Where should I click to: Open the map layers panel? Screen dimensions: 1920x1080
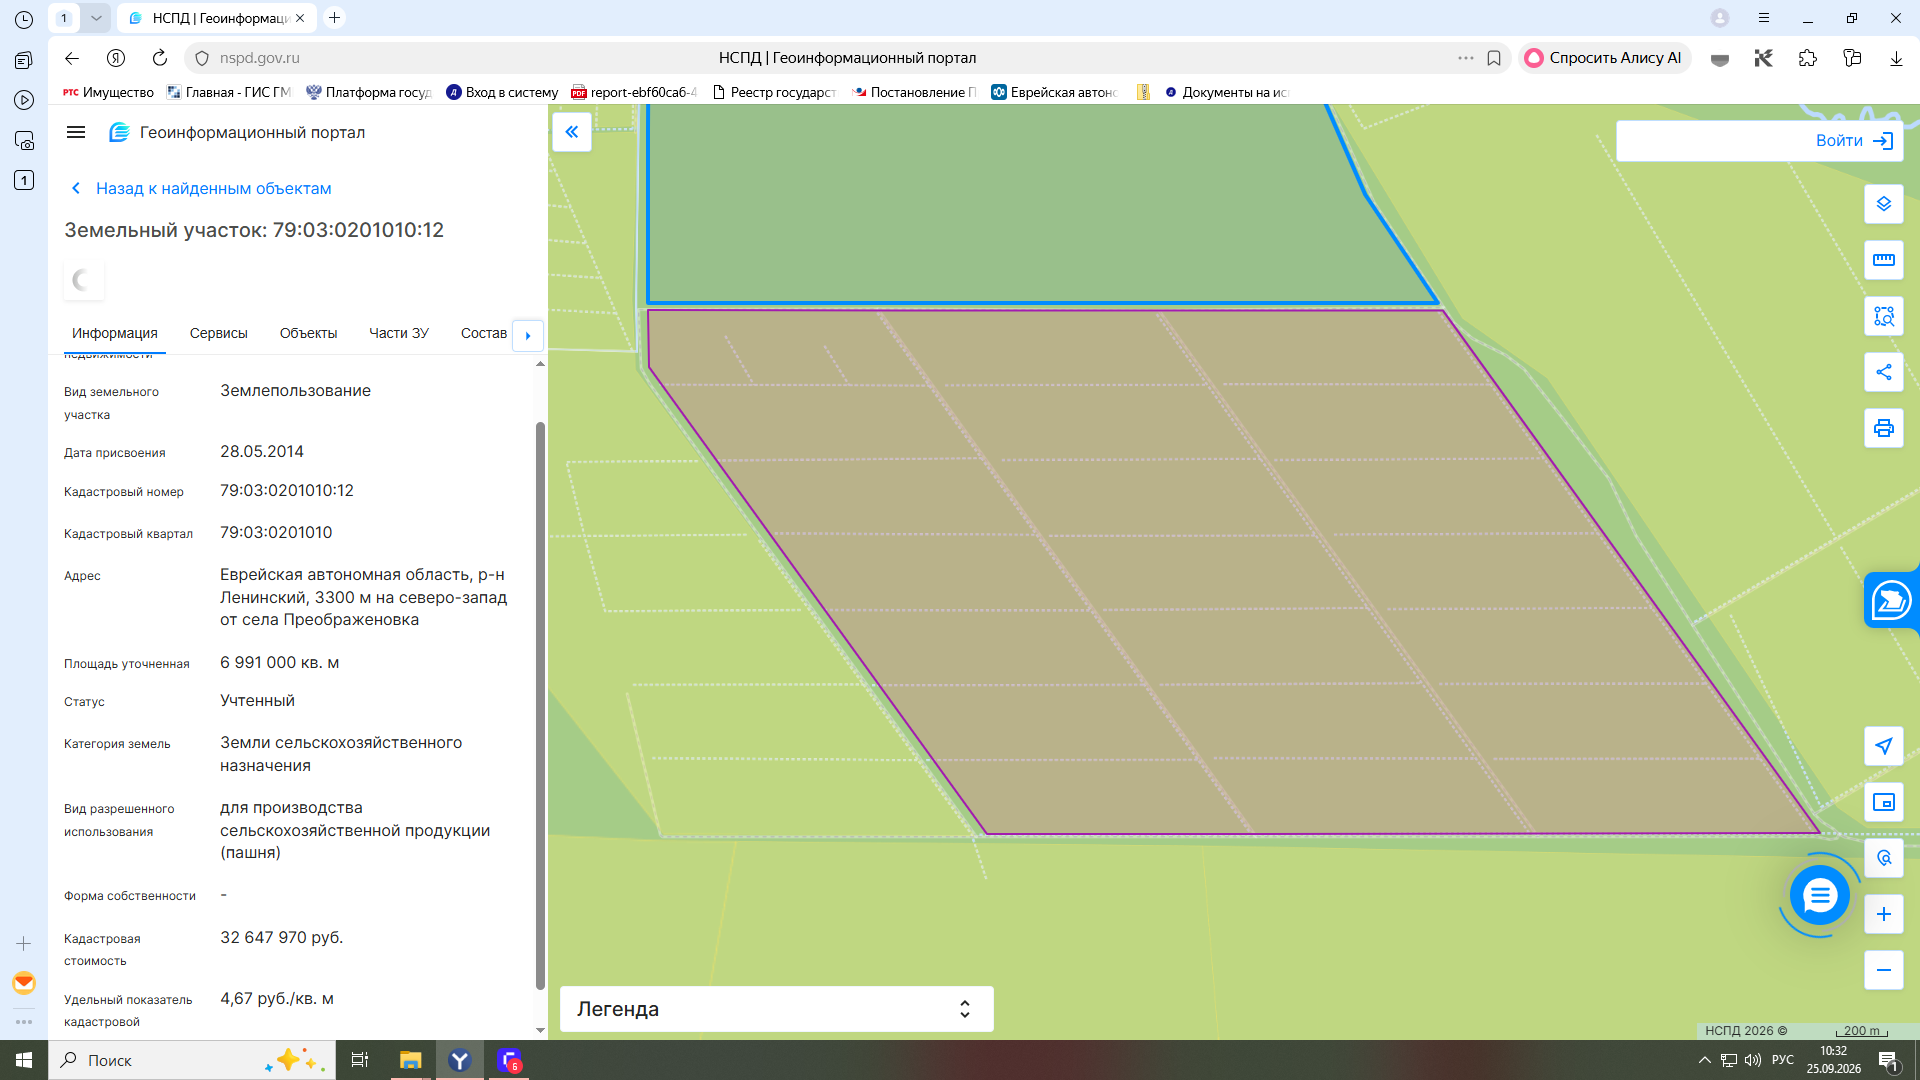(1883, 204)
